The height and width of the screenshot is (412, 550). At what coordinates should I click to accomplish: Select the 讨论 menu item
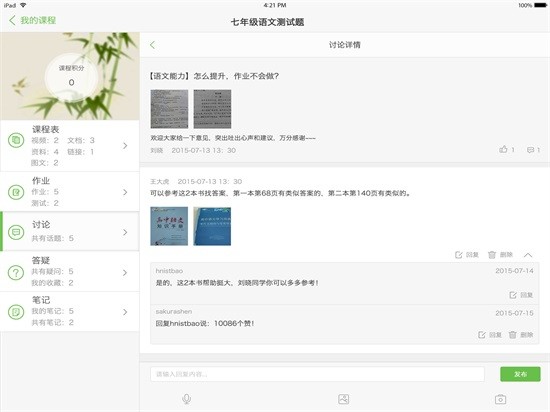[x=70, y=231]
